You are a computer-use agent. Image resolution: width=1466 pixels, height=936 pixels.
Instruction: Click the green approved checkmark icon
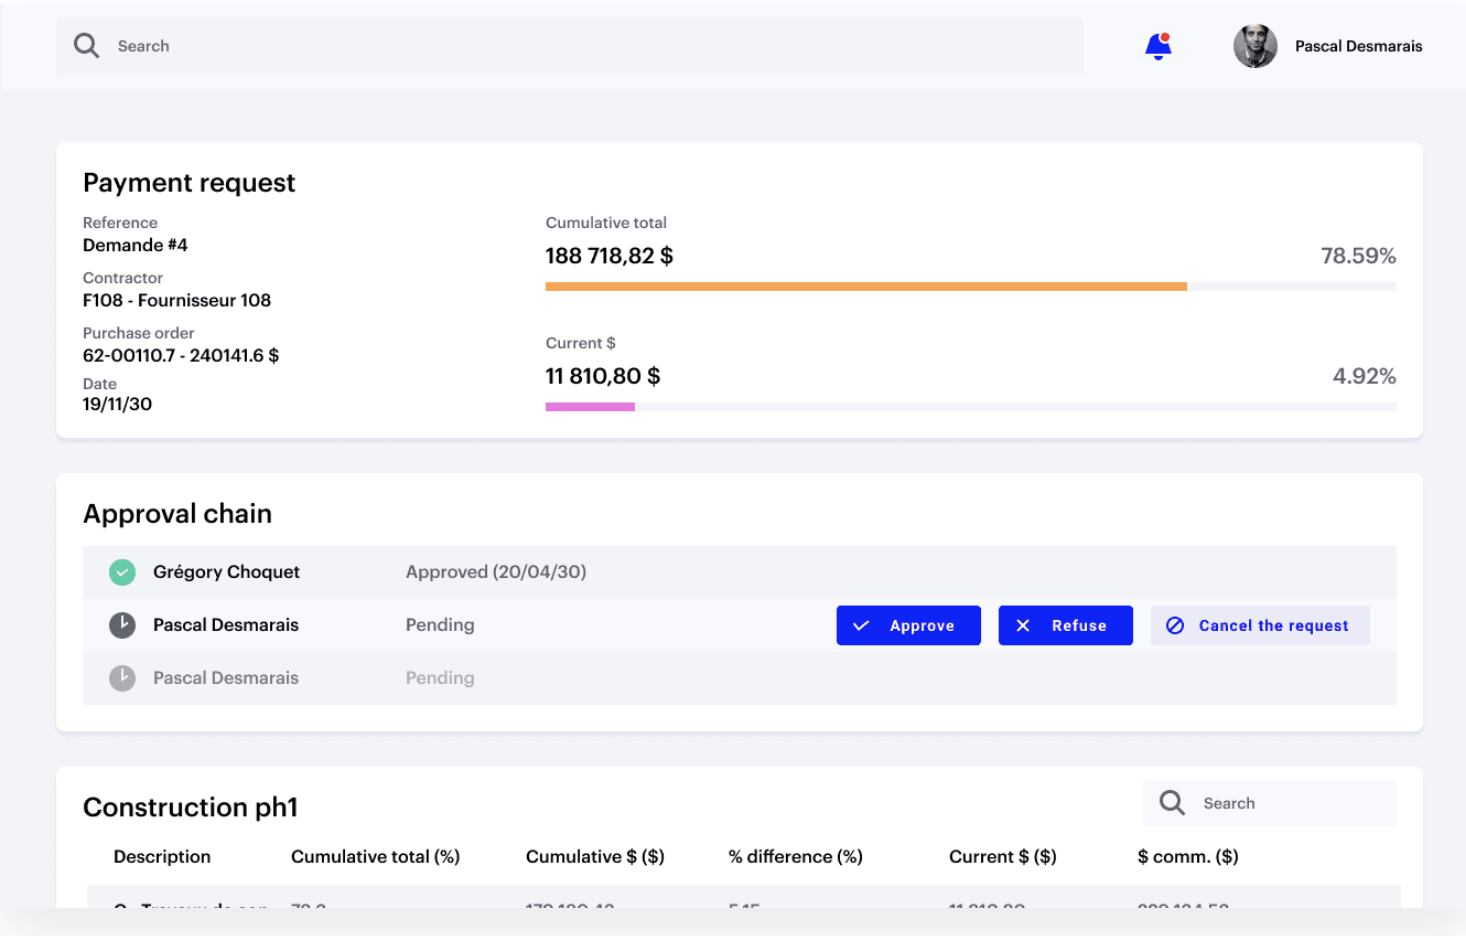coord(122,572)
